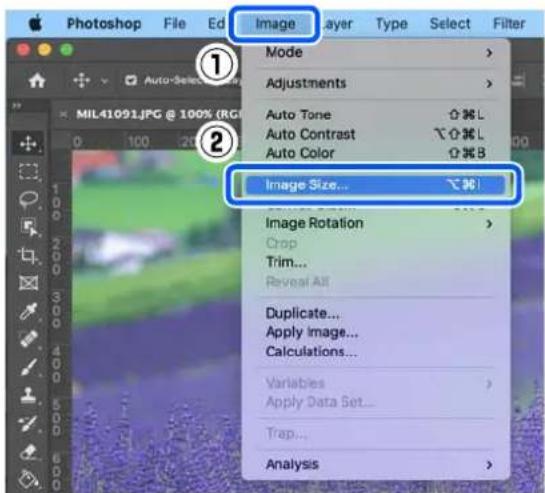
Task: Choose Auto Color from Image menu
Action: [x=376, y=153]
